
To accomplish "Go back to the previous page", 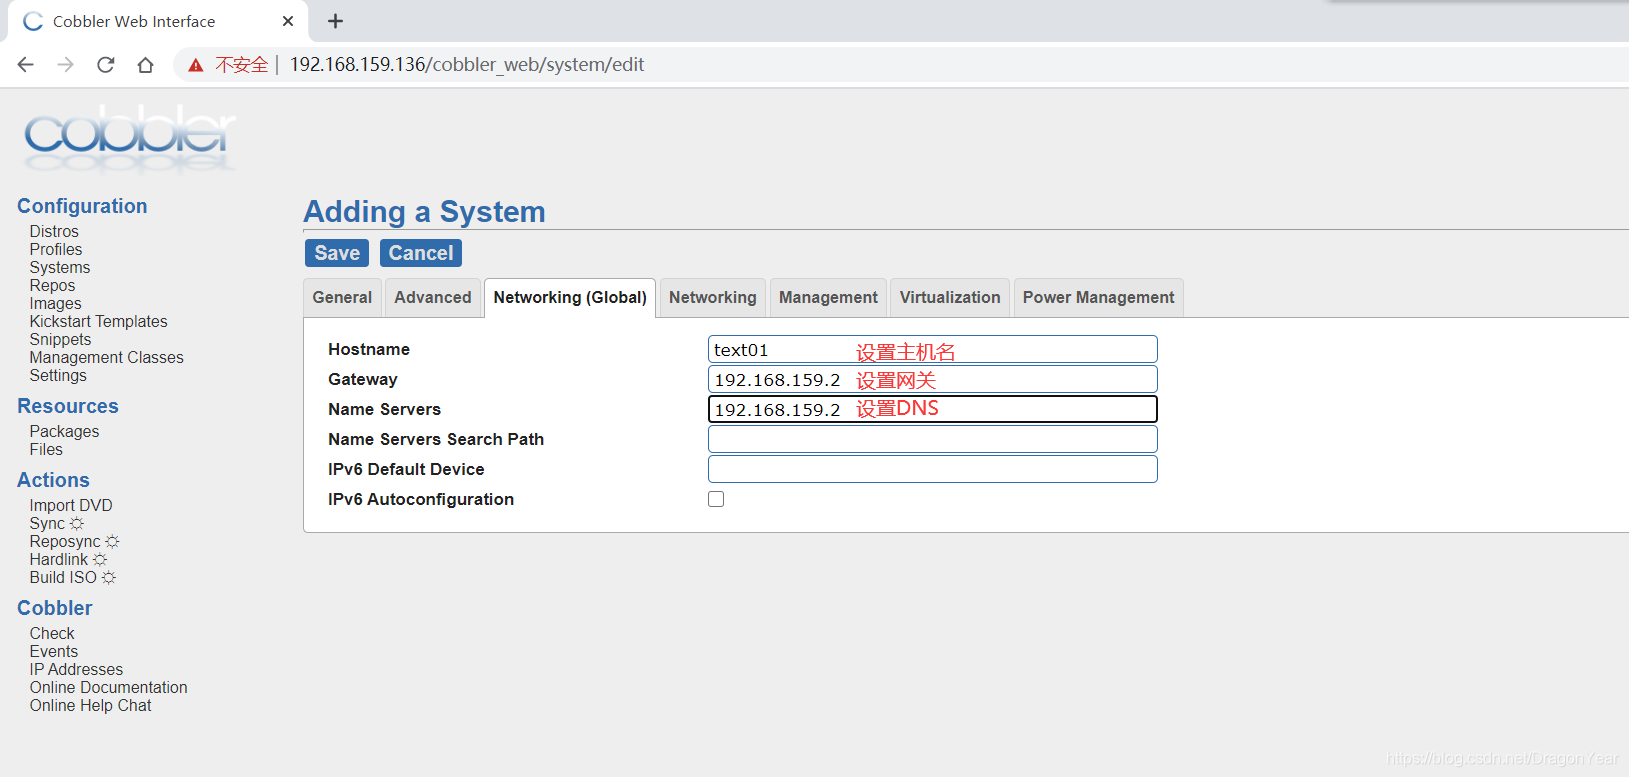I will pyautogui.click(x=26, y=65).
